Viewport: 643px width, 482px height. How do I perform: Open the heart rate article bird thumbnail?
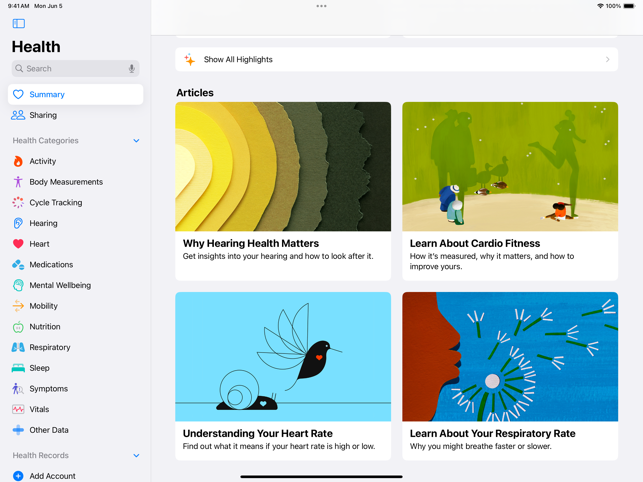pos(283,356)
